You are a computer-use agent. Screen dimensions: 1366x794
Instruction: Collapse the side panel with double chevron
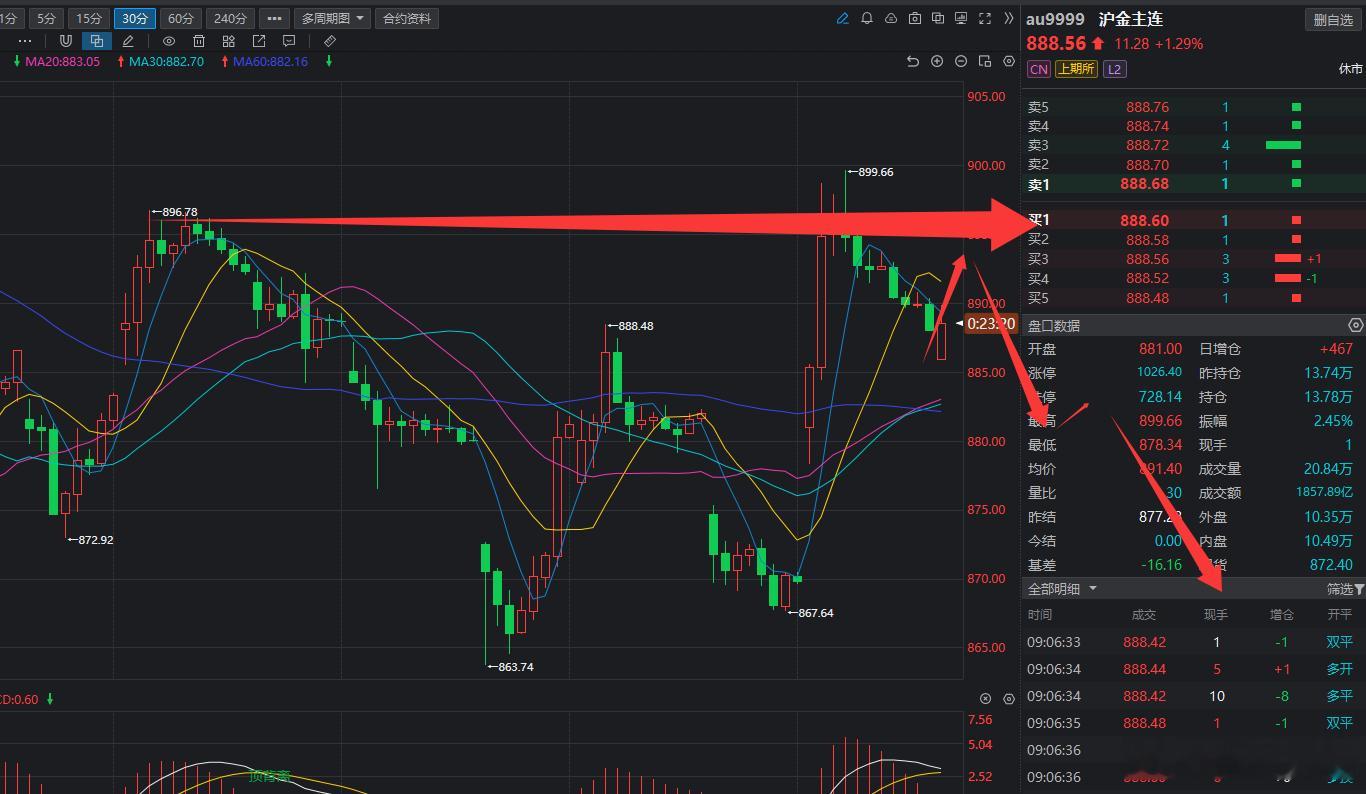point(1007,18)
